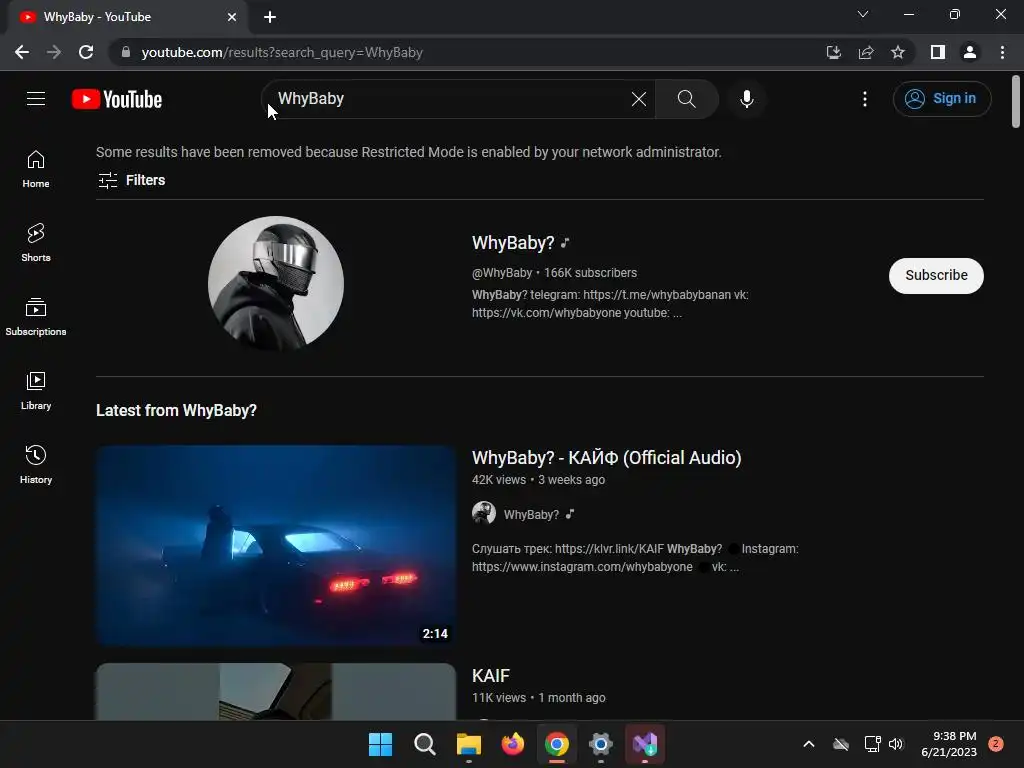Open the WhyBaby? channel title

tap(513, 243)
